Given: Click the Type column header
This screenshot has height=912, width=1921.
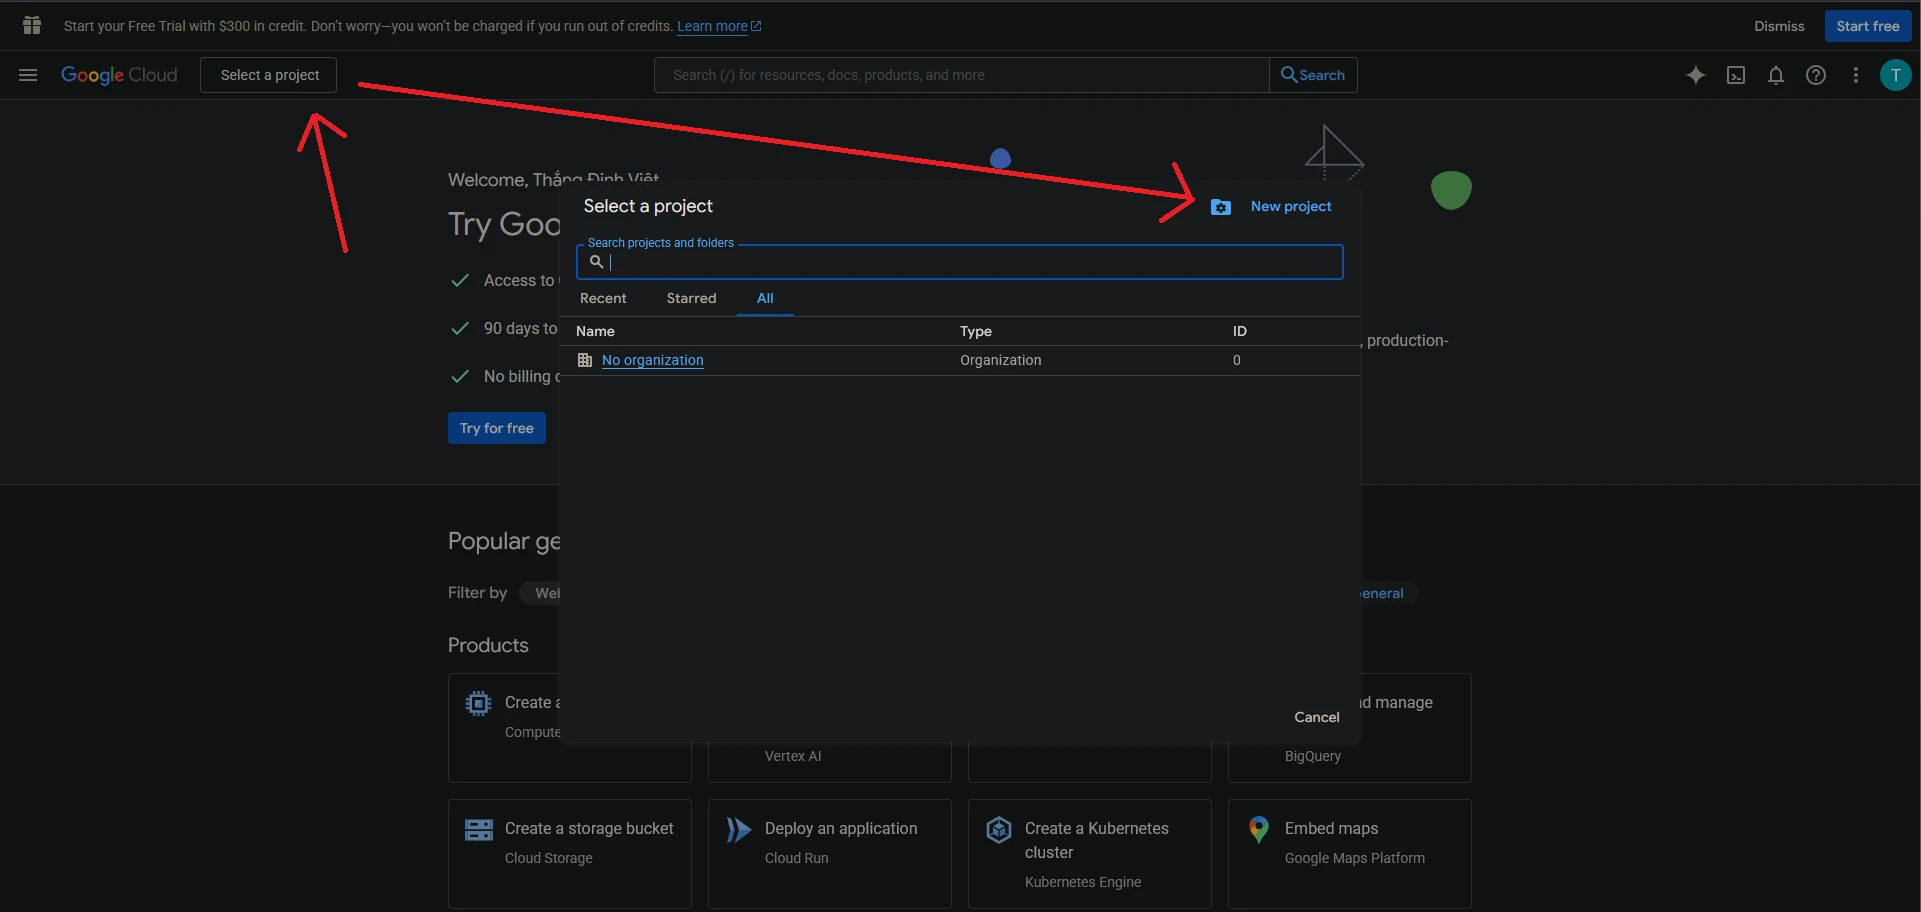Looking at the screenshot, I should (976, 331).
